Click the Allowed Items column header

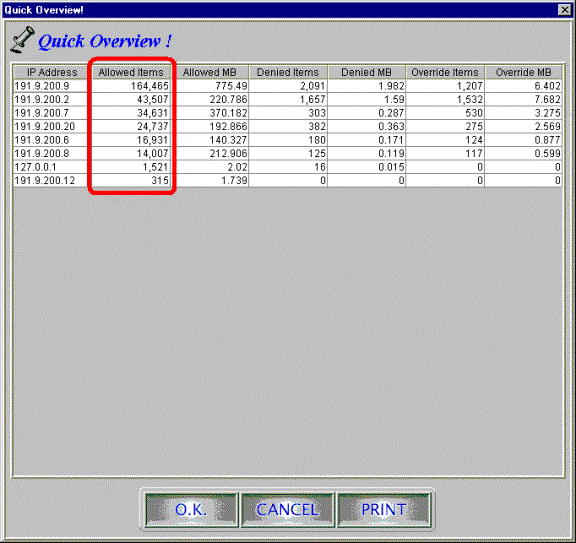pyautogui.click(x=131, y=72)
